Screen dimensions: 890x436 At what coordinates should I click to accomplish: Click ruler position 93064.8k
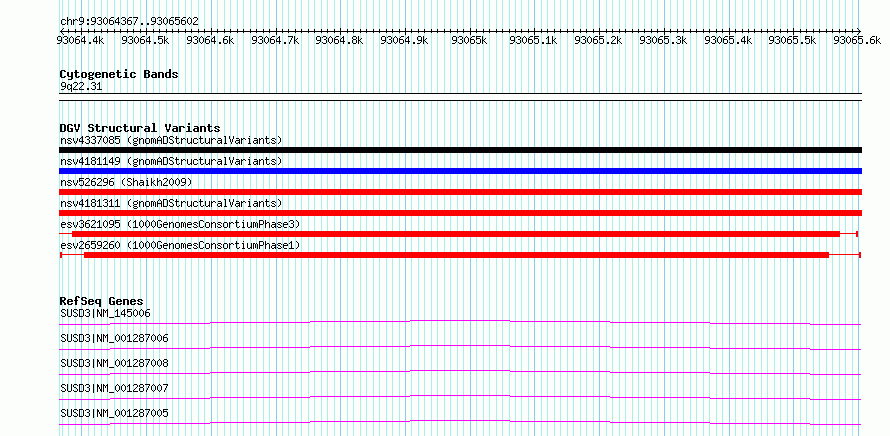(339, 40)
